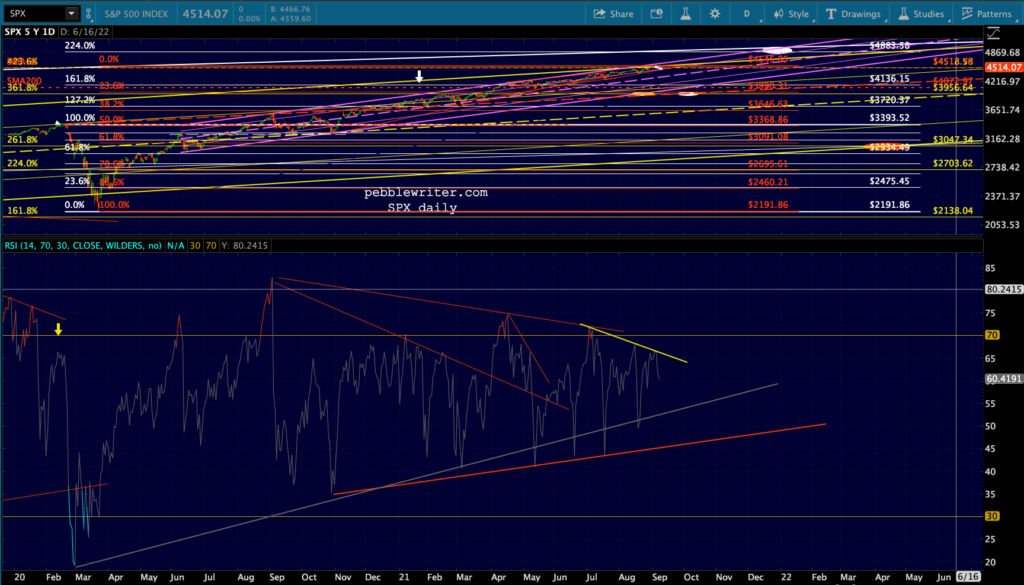
Task: Expand the SPX symbol dropdown arrow
Action: click(71, 13)
